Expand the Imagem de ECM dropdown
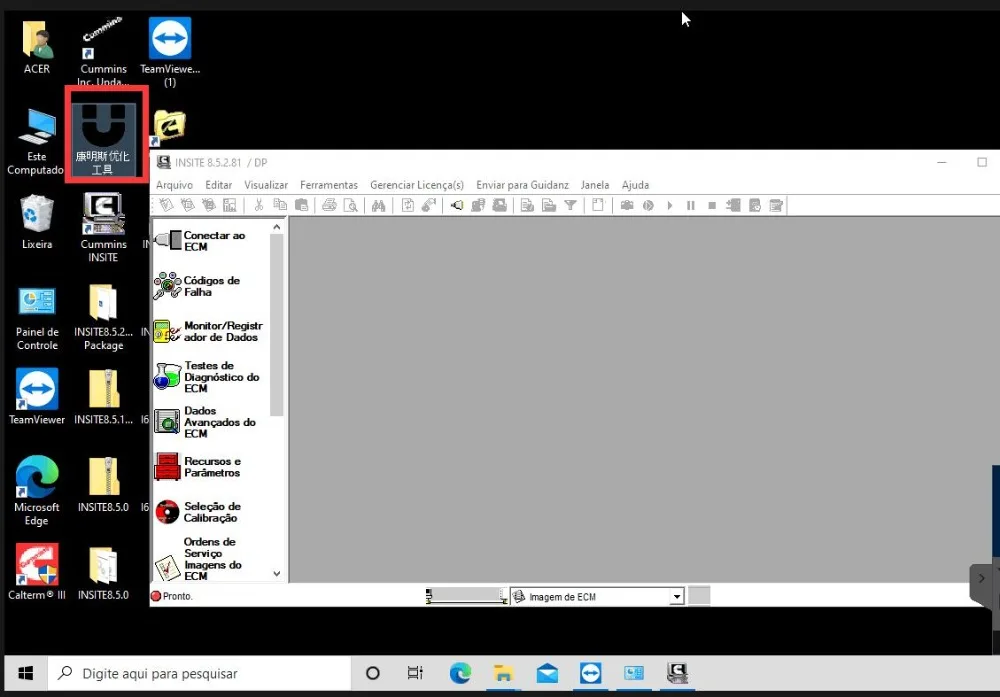 (677, 596)
